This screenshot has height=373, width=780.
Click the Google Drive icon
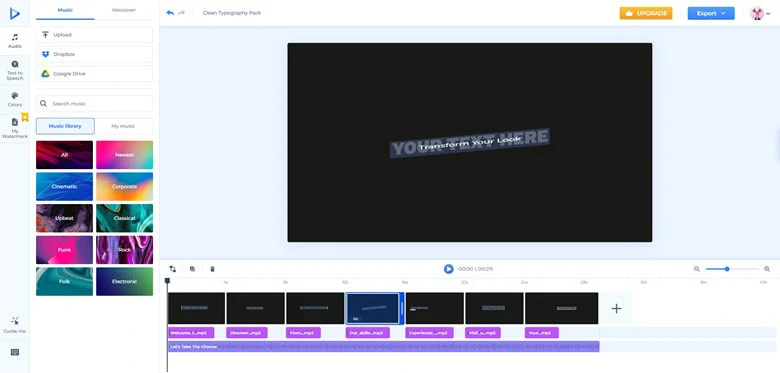pyautogui.click(x=45, y=74)
